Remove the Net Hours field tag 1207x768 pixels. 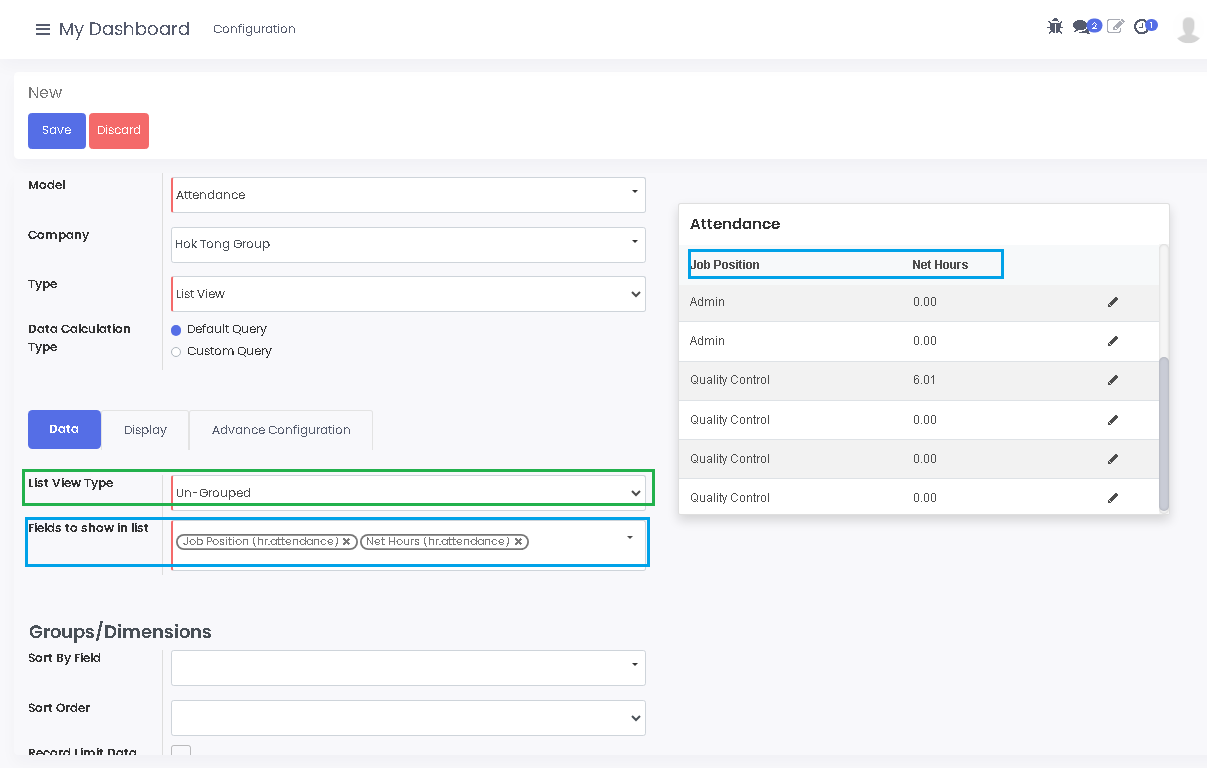pyautogui.click(x=518, y=542)
